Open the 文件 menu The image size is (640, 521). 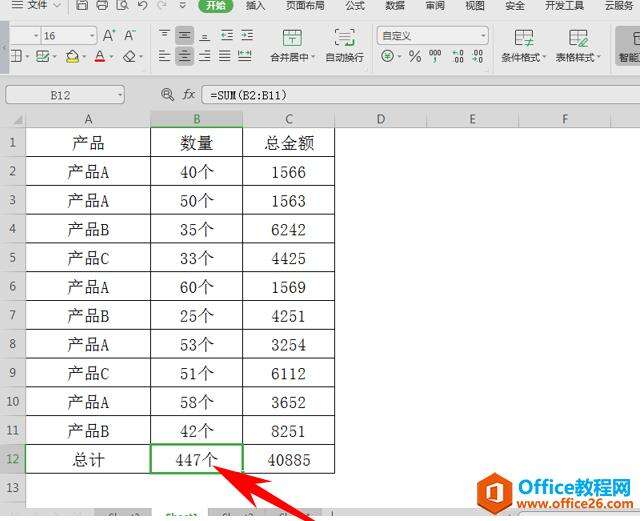(x=36, y=5)
